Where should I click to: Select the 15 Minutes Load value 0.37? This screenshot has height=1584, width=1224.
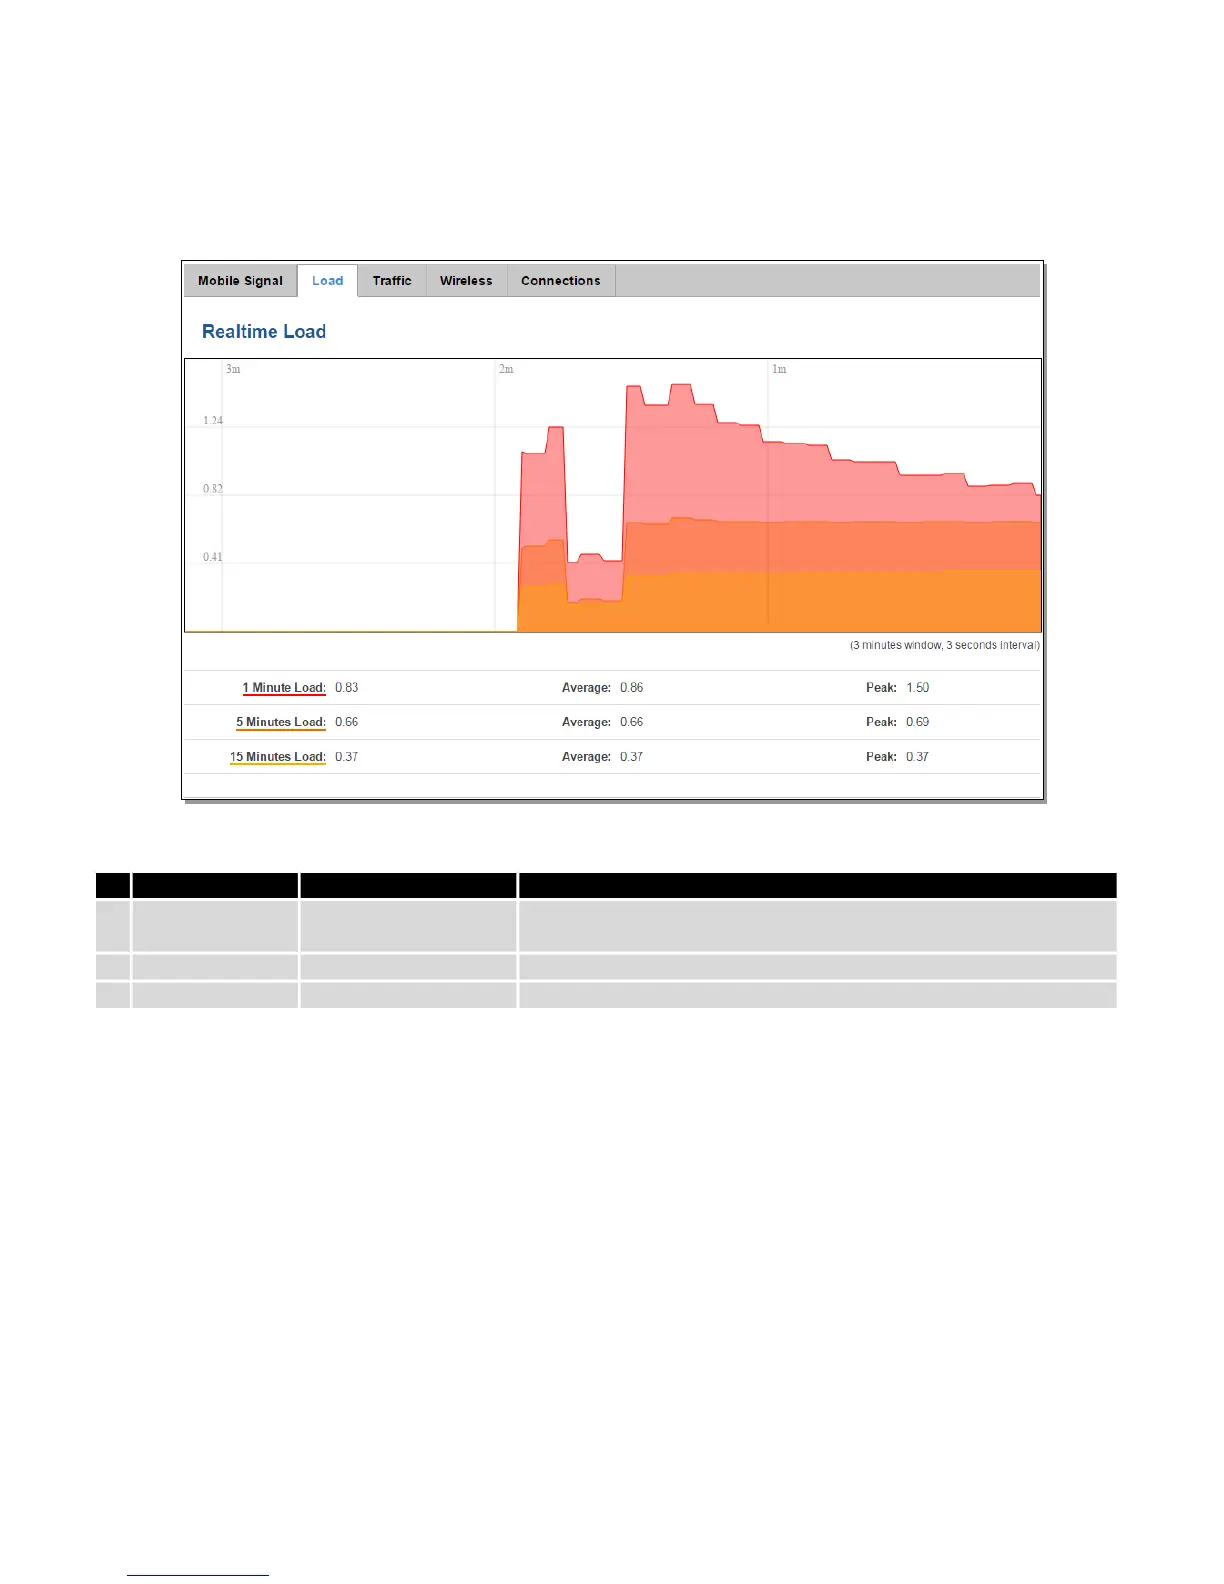[346, 757]
